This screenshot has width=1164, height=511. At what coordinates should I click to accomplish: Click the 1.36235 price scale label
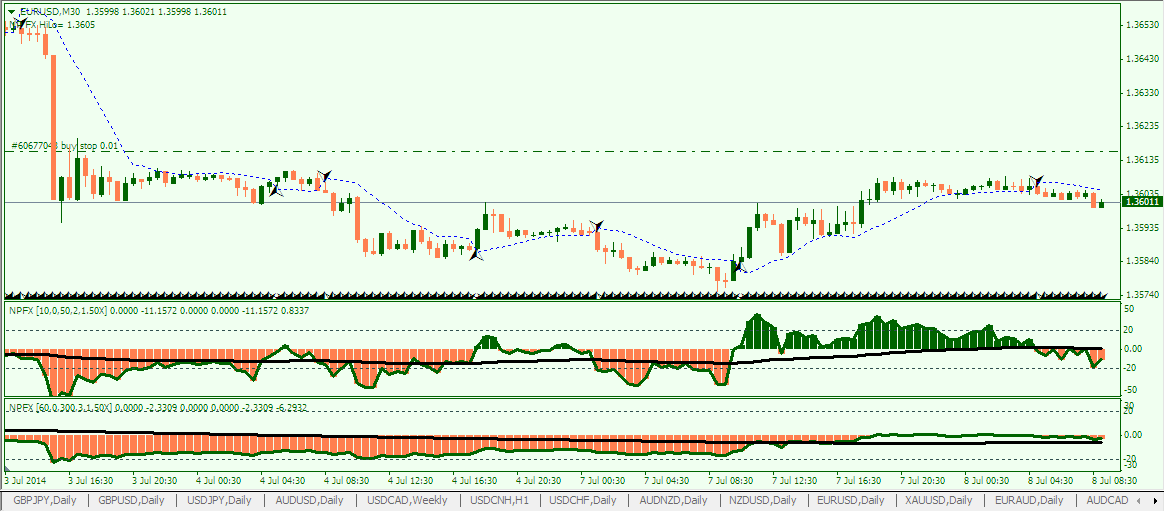(x=1140, y=126)
